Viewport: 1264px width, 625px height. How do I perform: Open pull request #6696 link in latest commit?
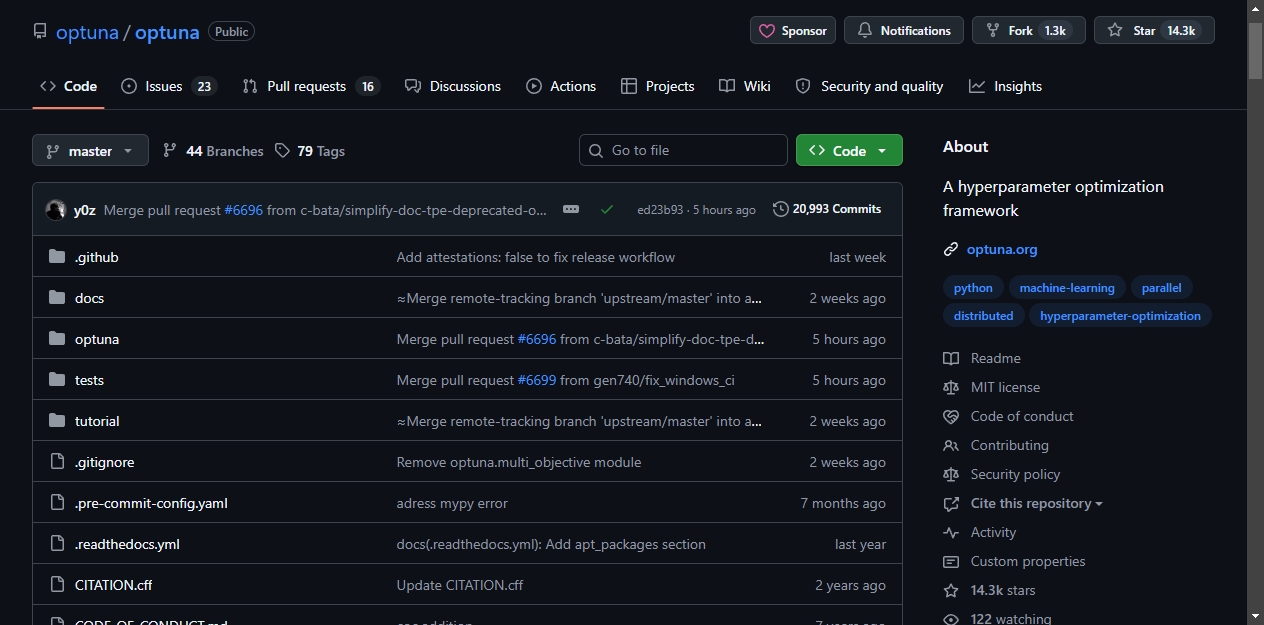(x=243, y=210)
